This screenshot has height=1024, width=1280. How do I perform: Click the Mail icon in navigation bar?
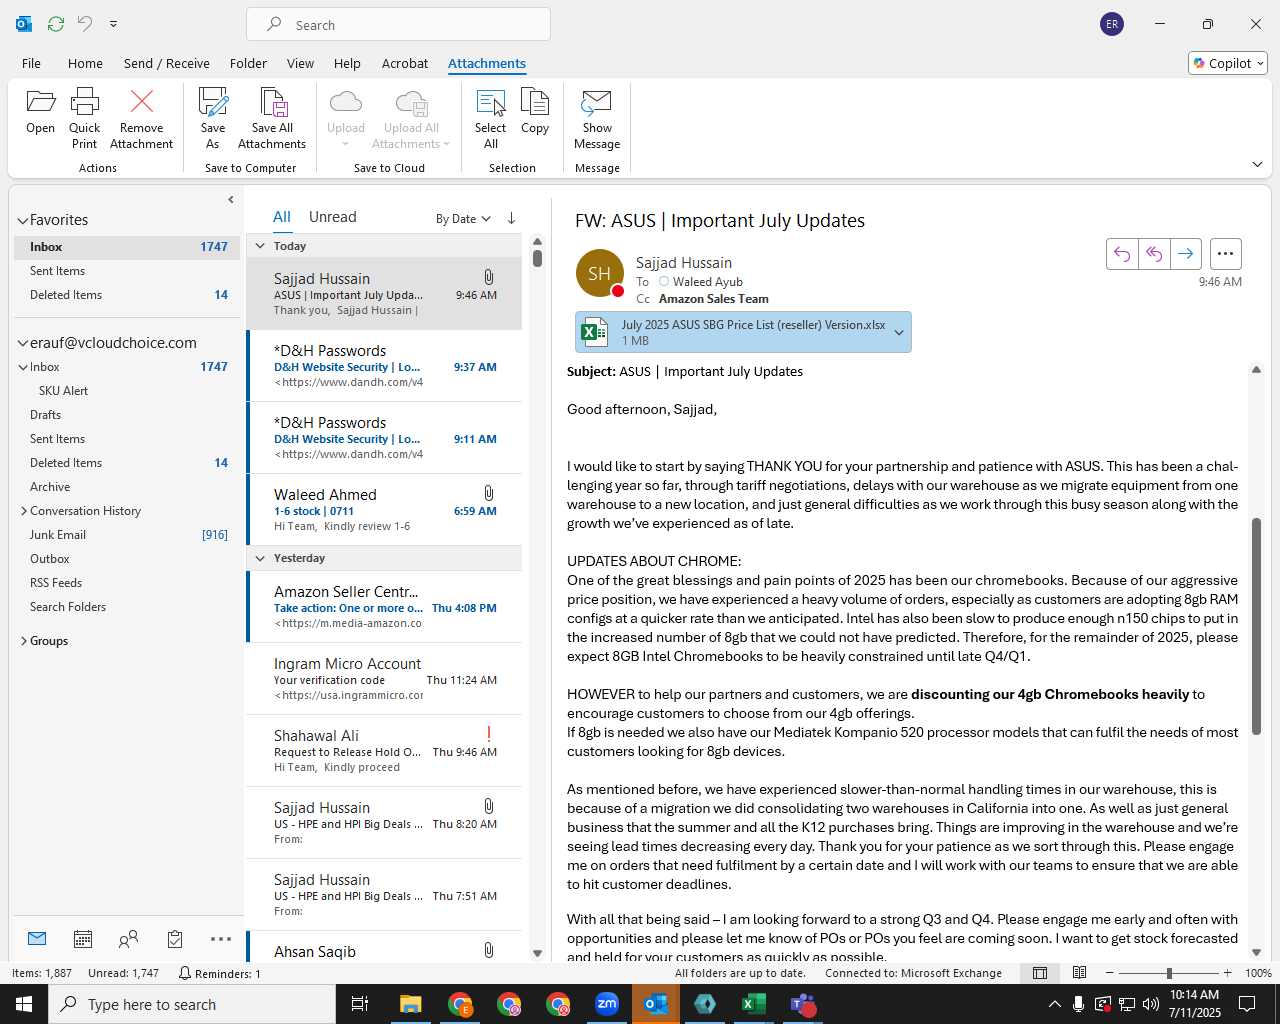pos(37,939)
